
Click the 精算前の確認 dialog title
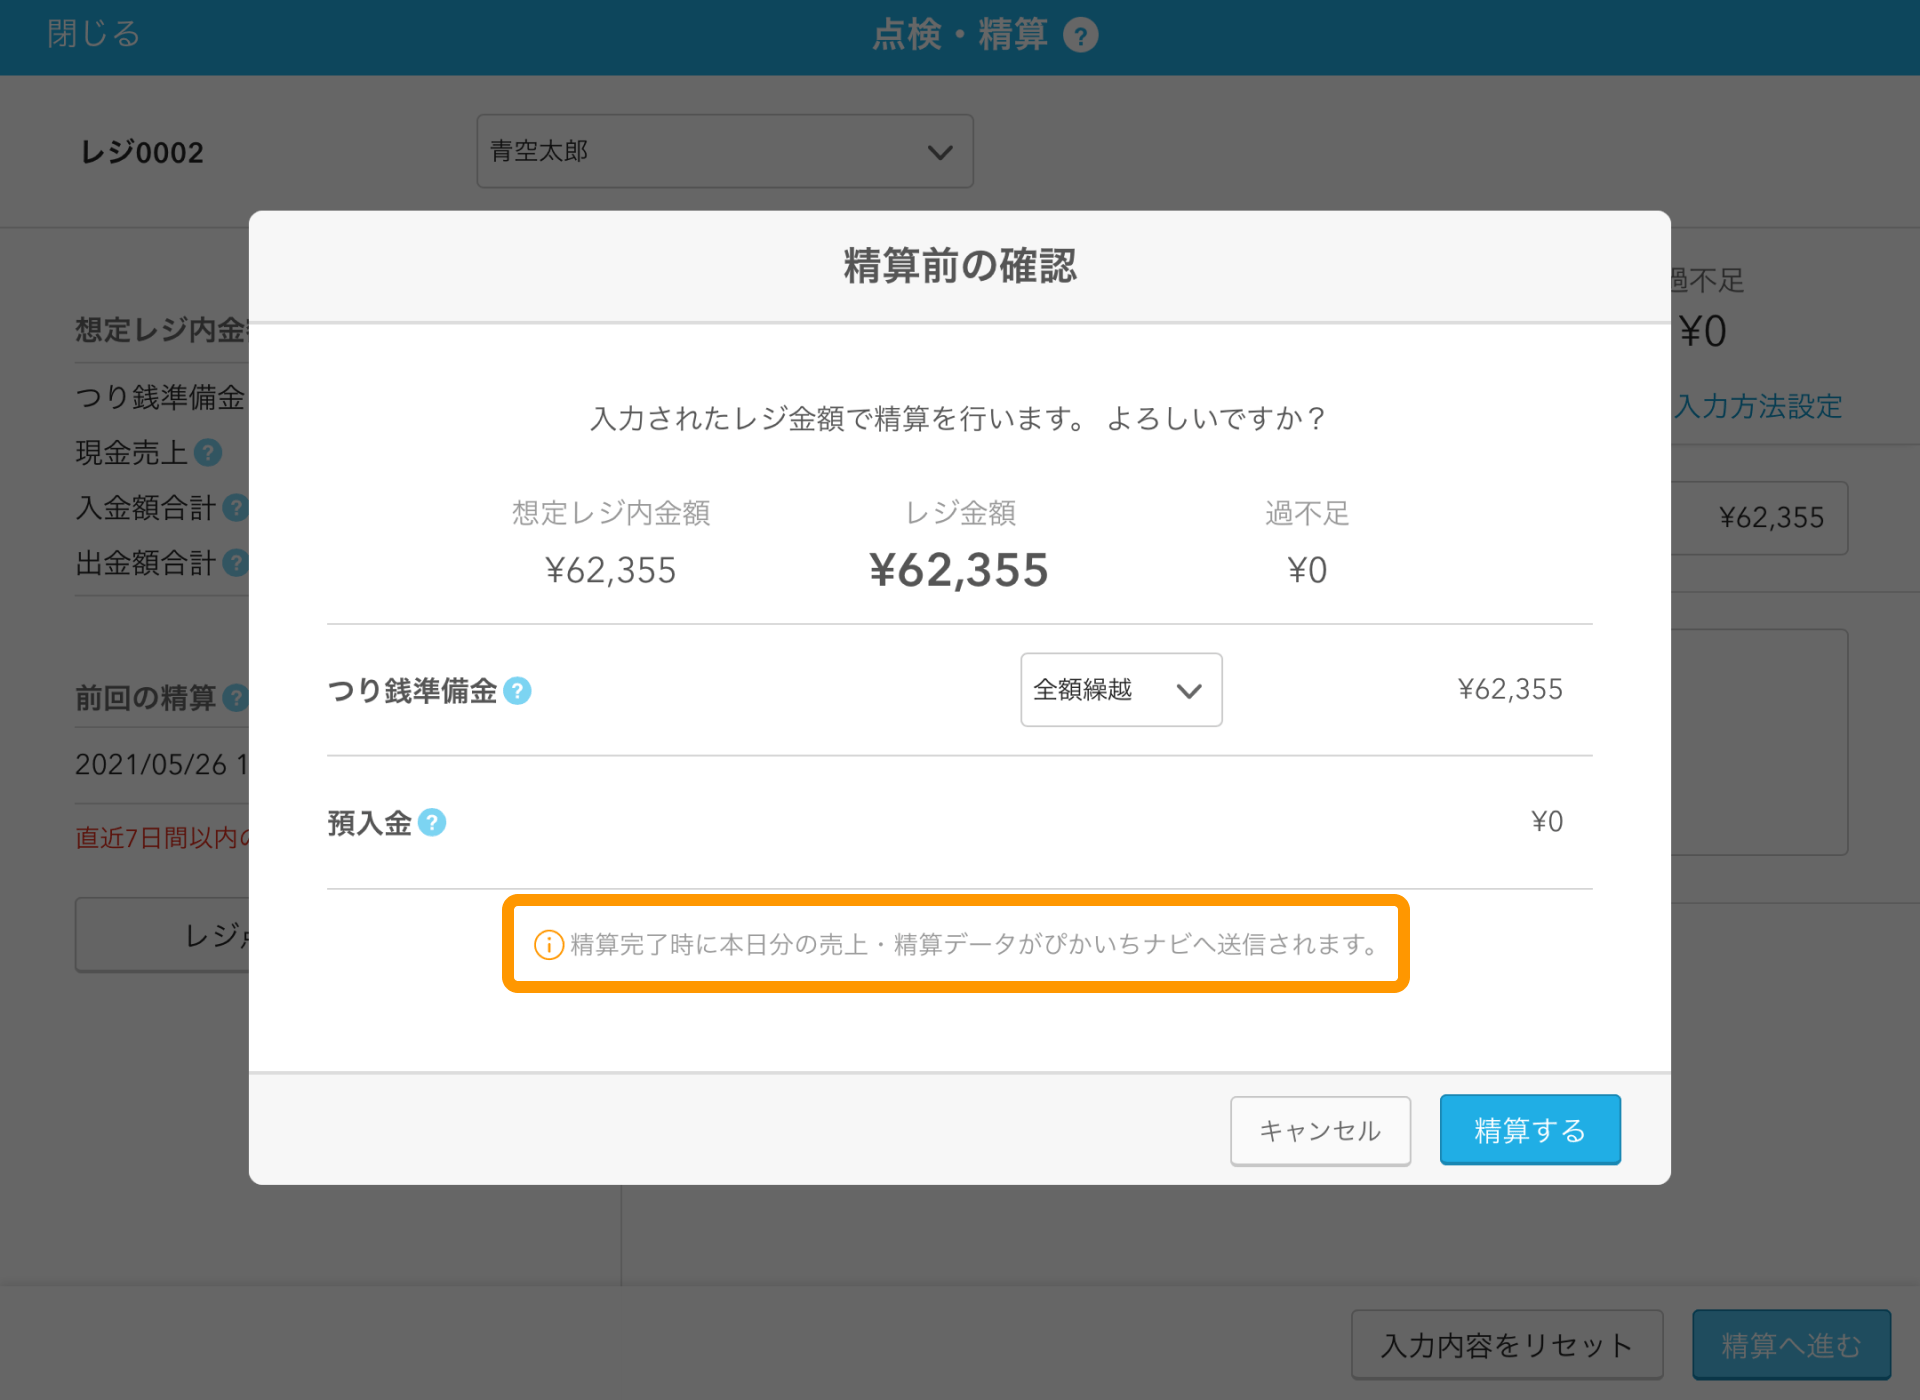click(960, 266)
